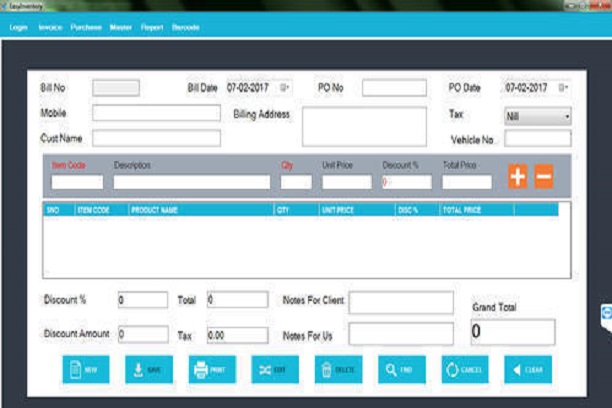The image size is (612, 408).
Task: Click the Item Code entry field
Action: [x=77, y=182]
